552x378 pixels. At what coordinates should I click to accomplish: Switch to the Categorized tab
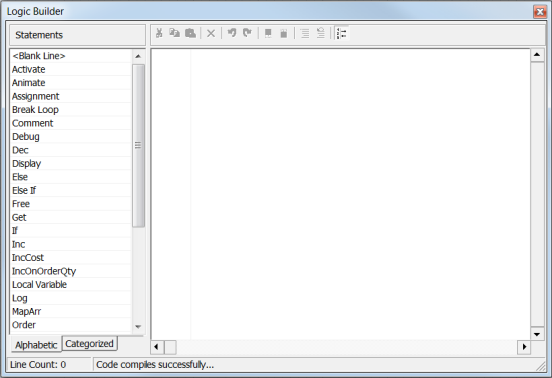point(89,344)
